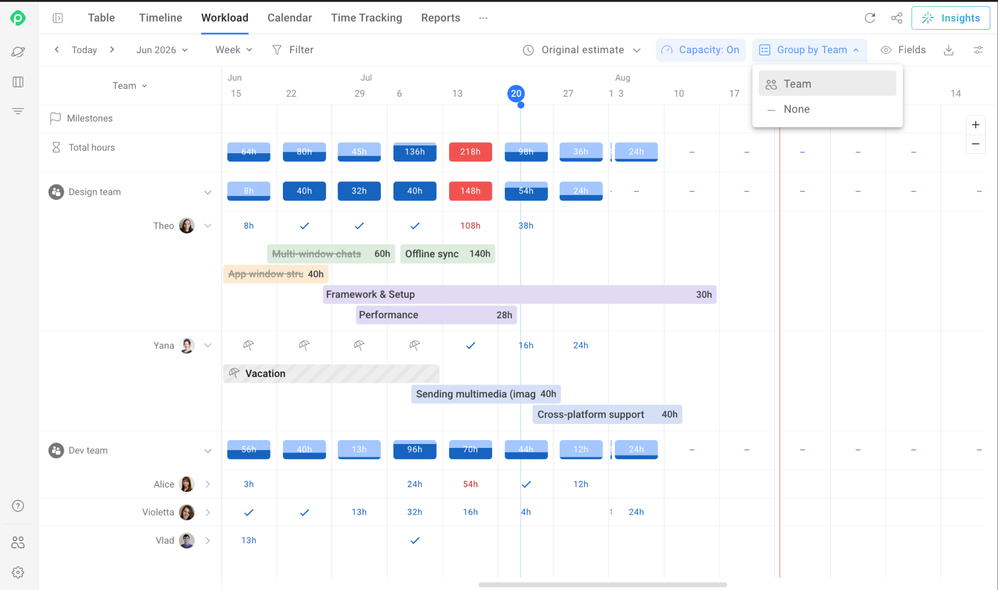Toggle Capacity: On setting

click(700, 50)
